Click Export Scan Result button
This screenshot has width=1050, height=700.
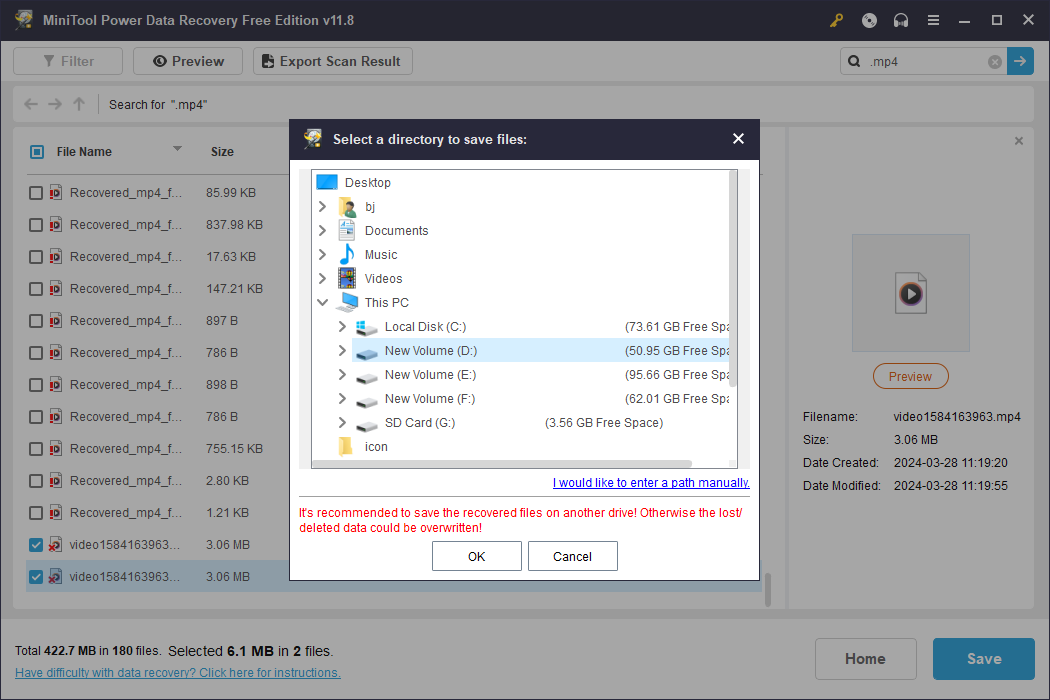333,61
